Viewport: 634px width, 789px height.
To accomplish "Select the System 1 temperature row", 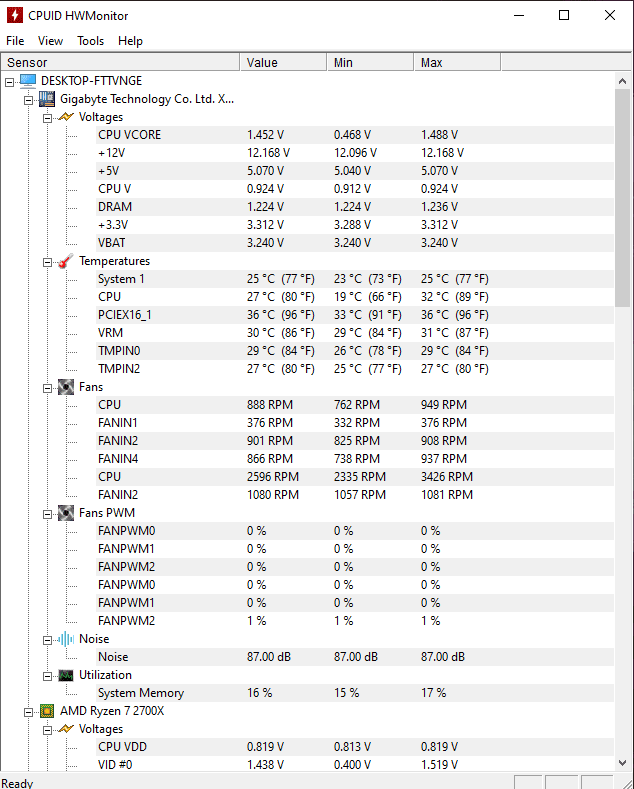I will coord(355,279).
